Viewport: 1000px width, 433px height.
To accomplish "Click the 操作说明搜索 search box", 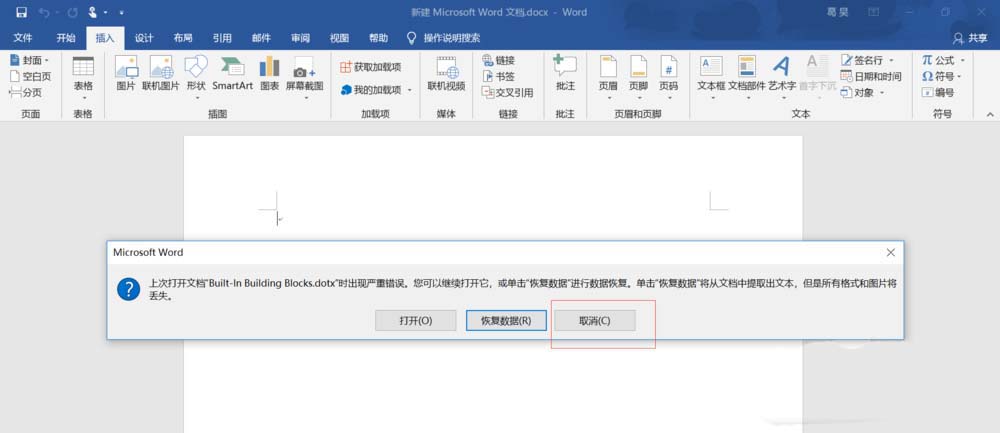I will pos(445,38).
